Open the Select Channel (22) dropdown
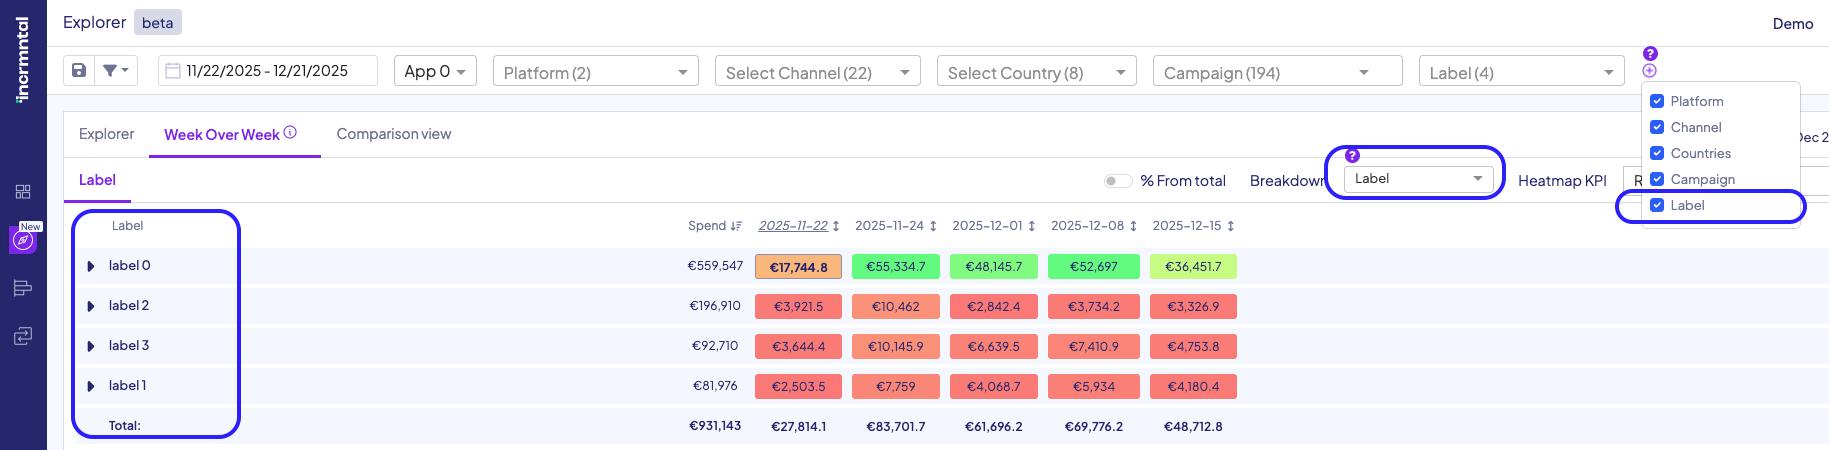This screenshot has height=450, width=1829. [x=817, y=72]
